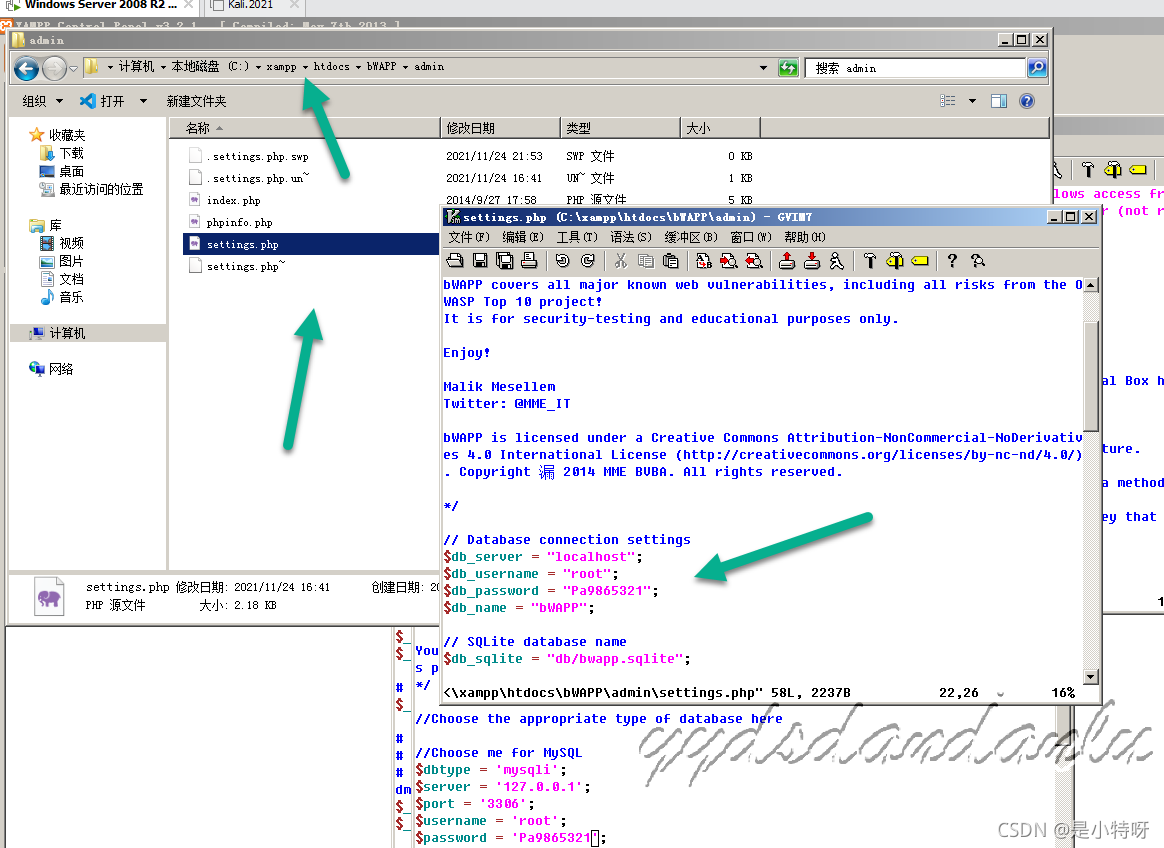Open the 工具(T) menu in GVim

tap(577, 237)
